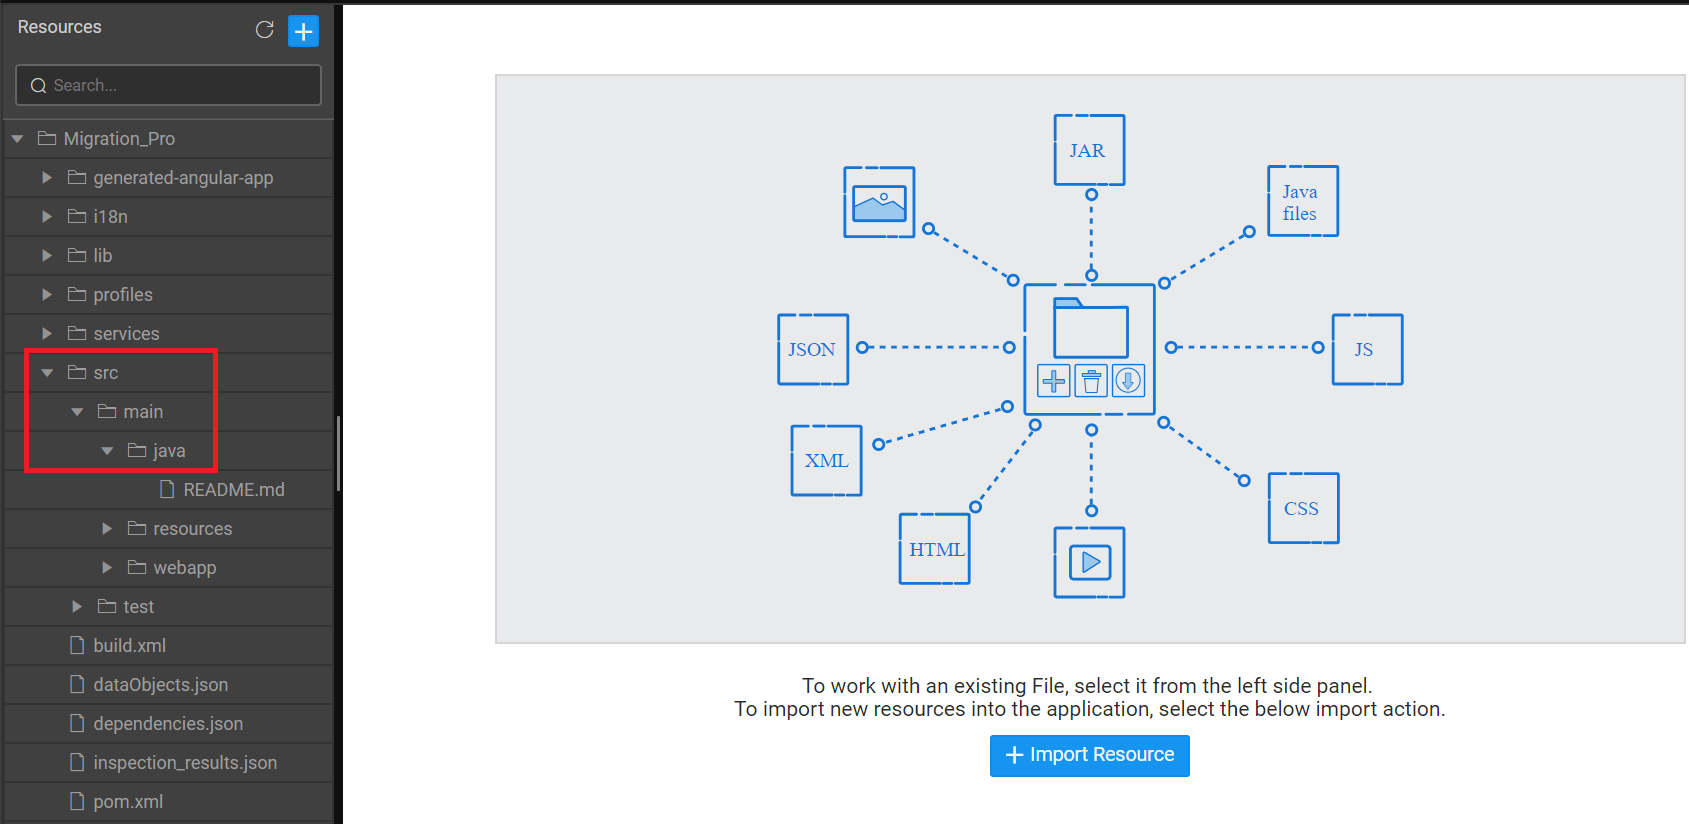Click the download icon under central folder
This screenshot has width=1689, height=824.
click(1128, 381)
